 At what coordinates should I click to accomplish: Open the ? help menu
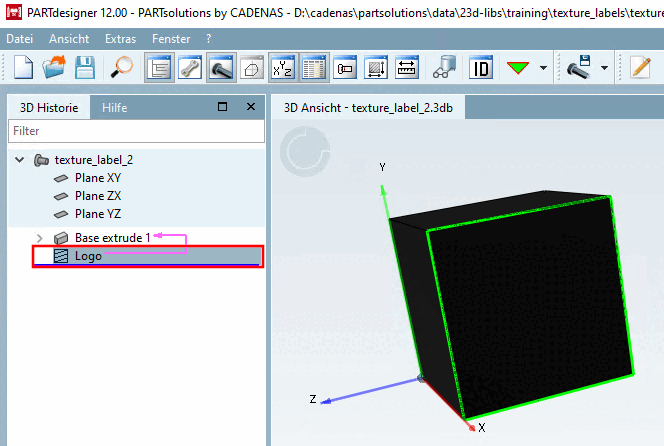pyautogui.click(x=208, y=39)
